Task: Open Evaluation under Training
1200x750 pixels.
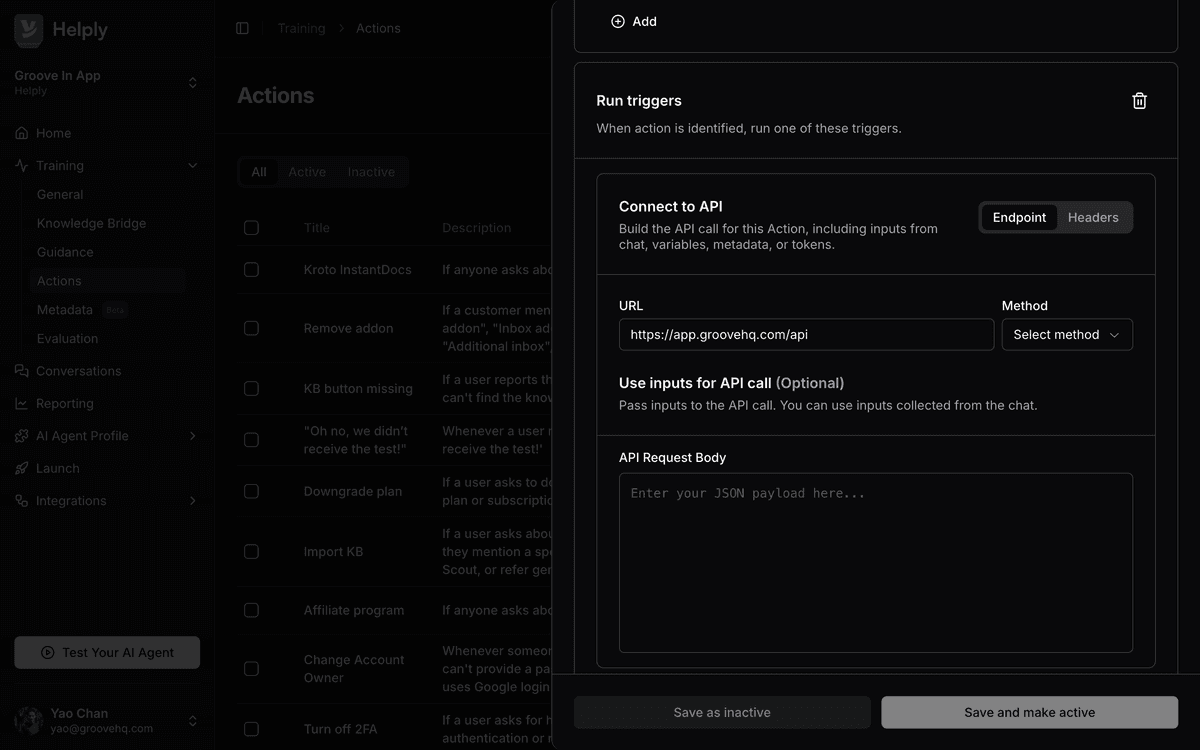Action: 67,339
